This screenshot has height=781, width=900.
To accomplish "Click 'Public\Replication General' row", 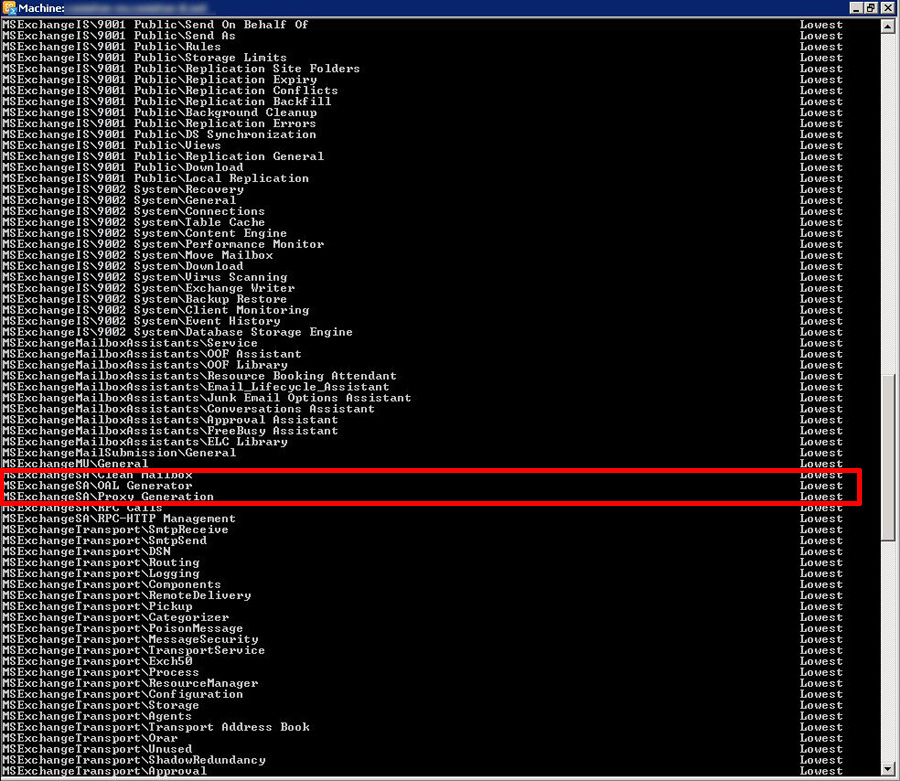I will pyautogui.click(x=422, y=156).
